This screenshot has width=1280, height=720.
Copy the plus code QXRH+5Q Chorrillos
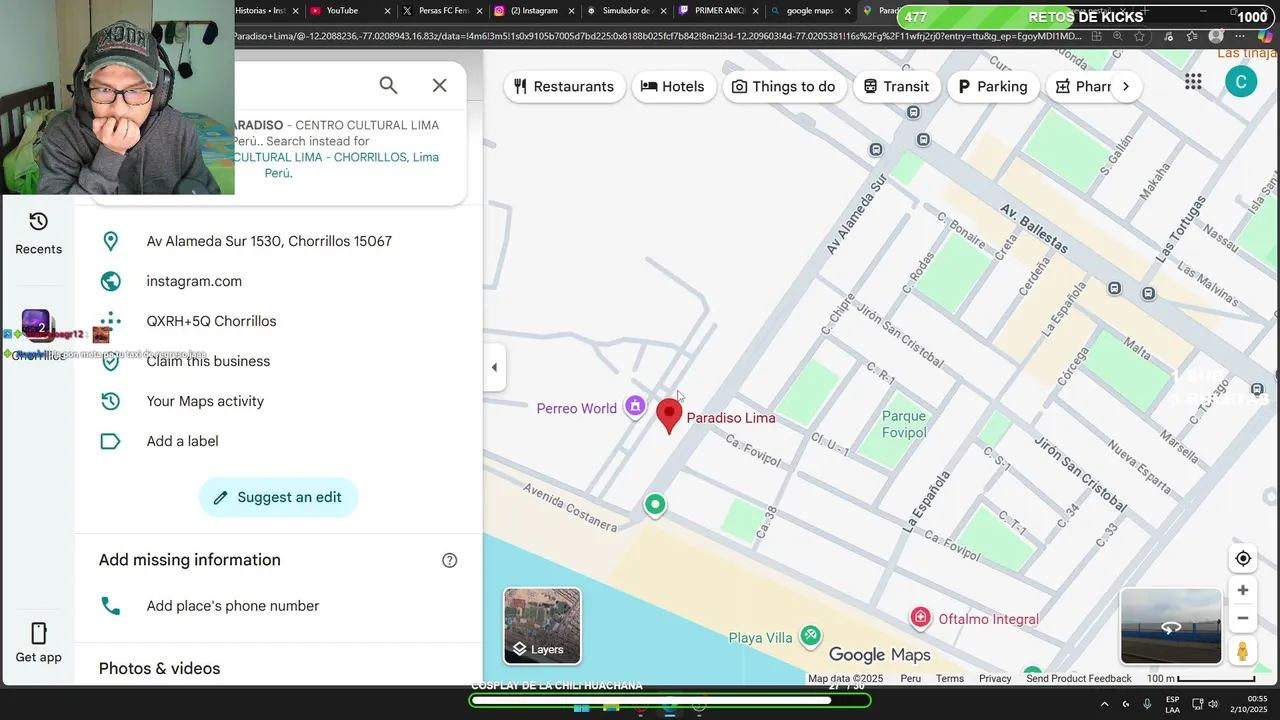tap(211, 321)
